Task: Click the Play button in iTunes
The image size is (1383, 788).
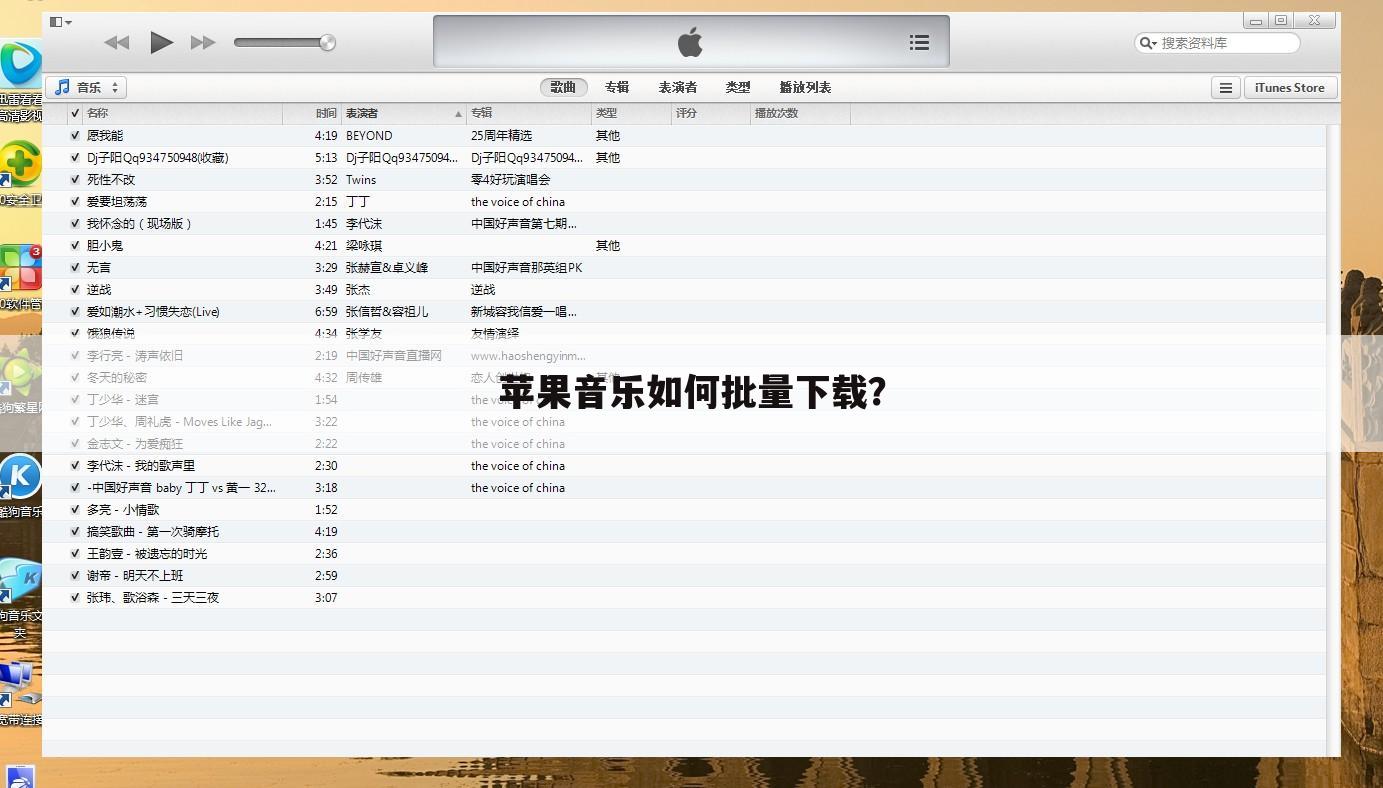Action: pos(161,42)
